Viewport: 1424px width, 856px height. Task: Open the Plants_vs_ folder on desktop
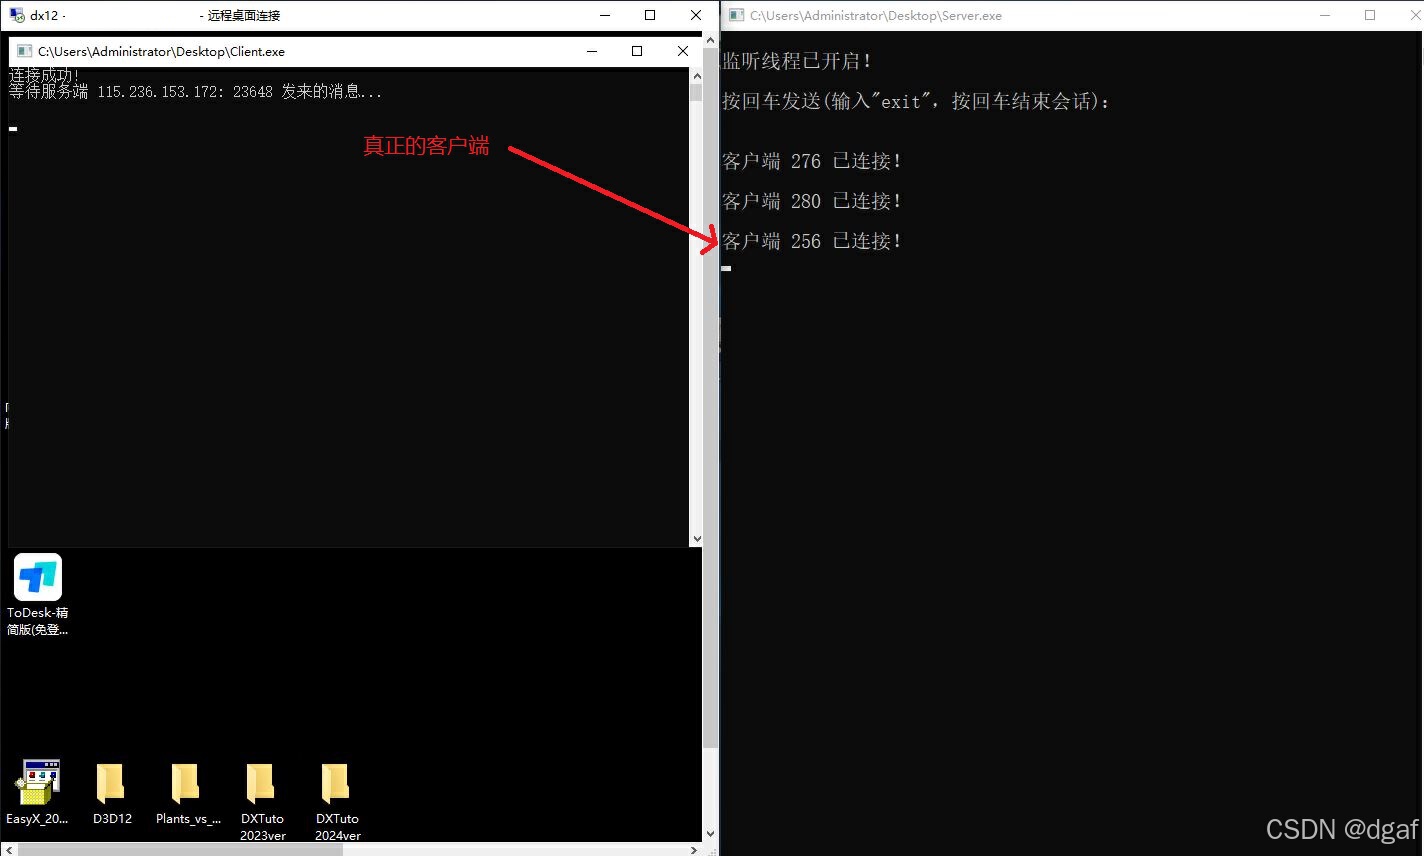coord(187,792)
